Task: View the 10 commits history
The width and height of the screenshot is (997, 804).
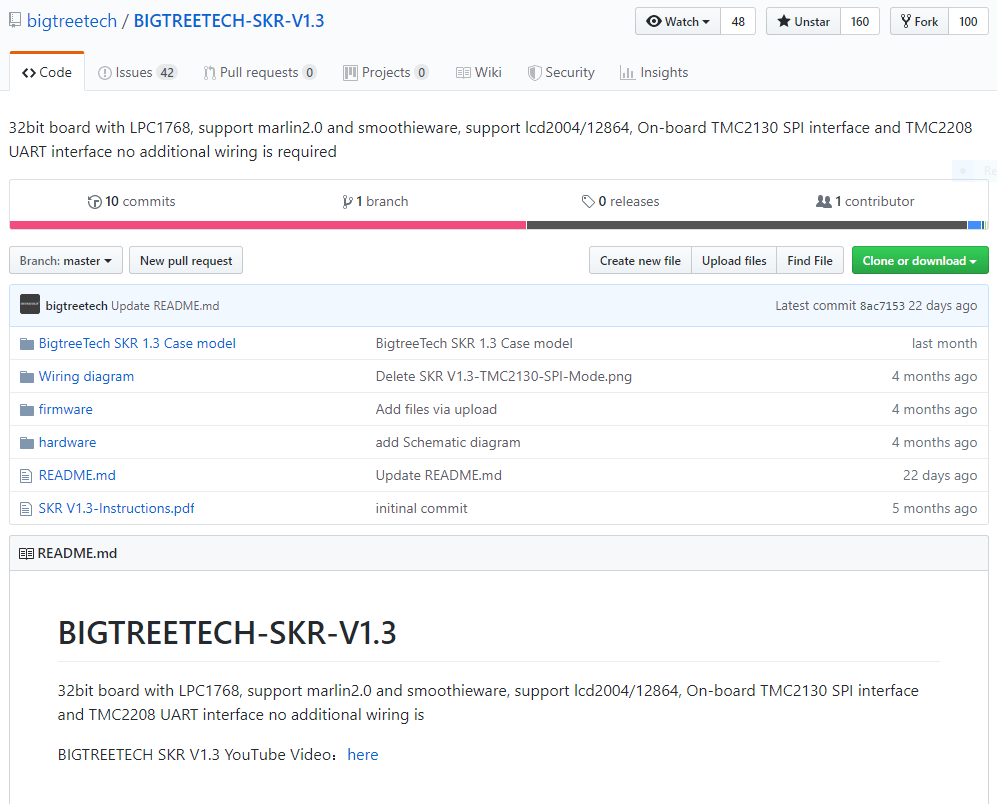Action: [x=132, y=202]
